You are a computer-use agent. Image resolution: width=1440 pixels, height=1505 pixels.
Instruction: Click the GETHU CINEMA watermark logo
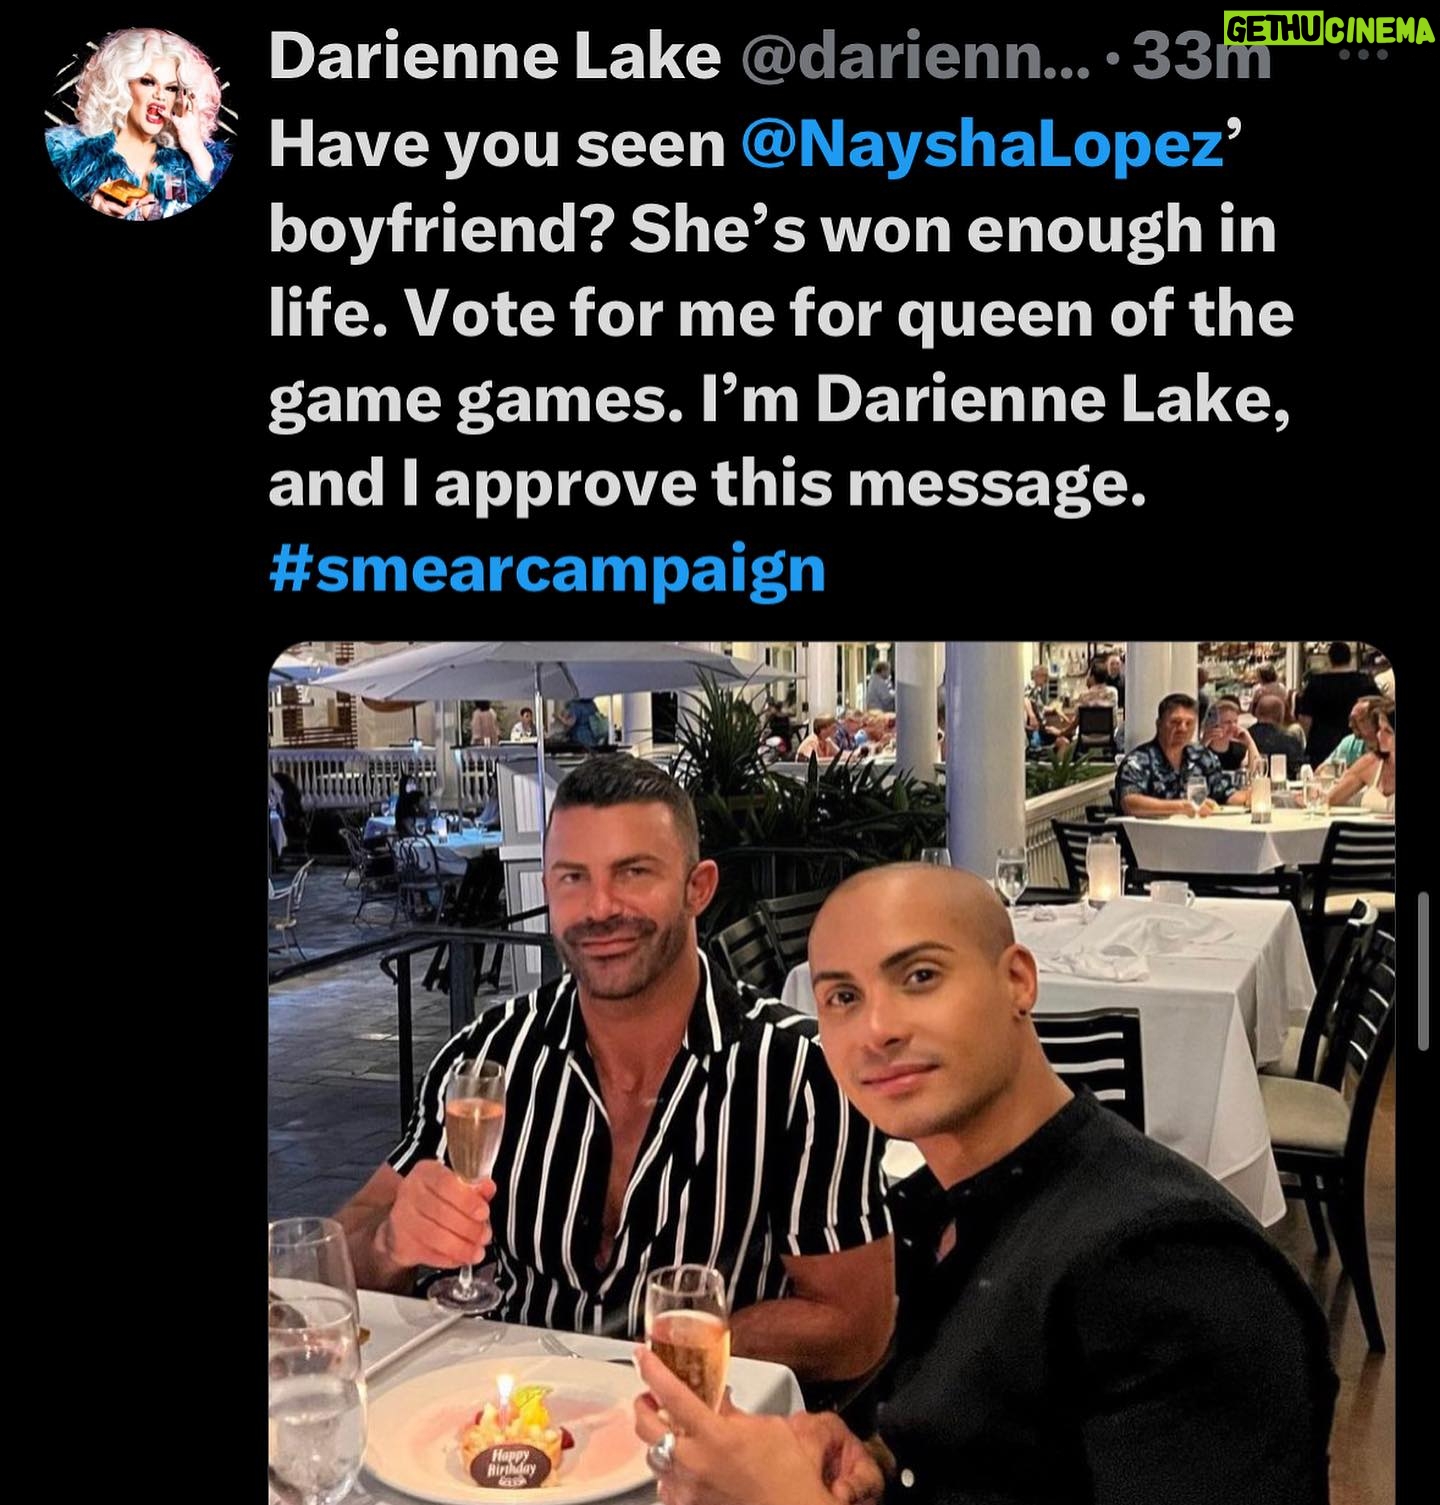(1328, 31)
